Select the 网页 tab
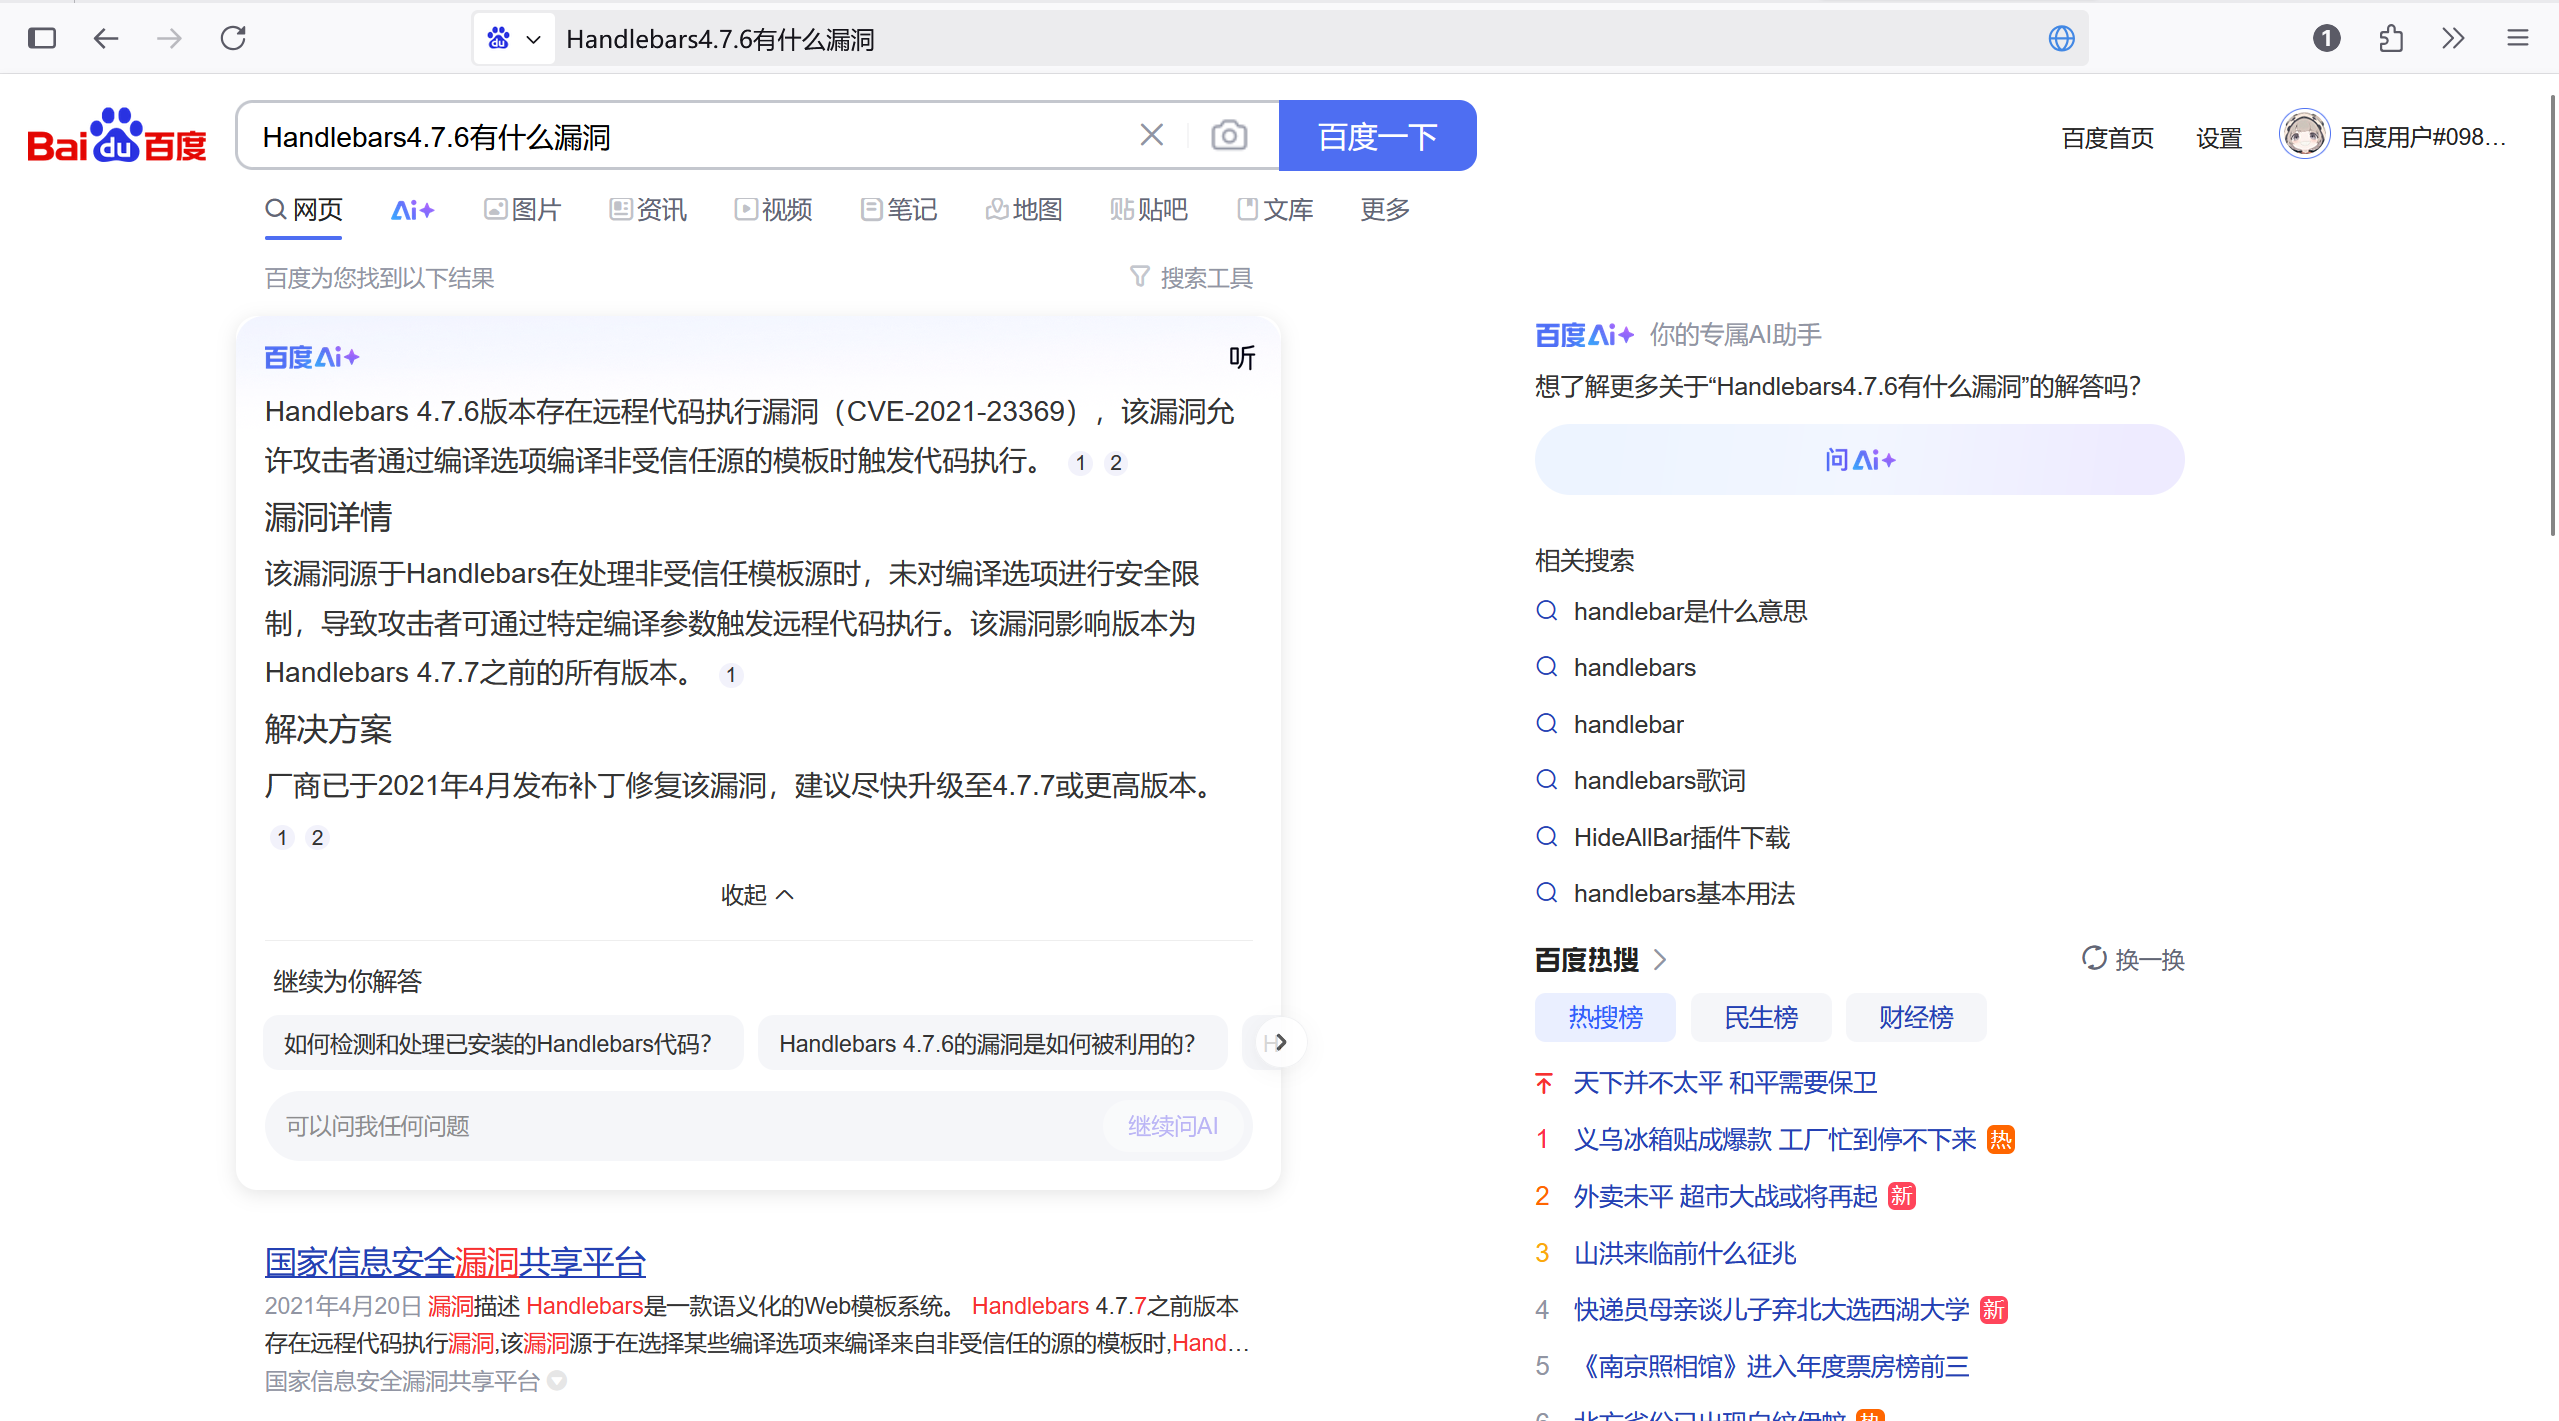Viewport: 2559px width, 1421px height. [304, 210]
